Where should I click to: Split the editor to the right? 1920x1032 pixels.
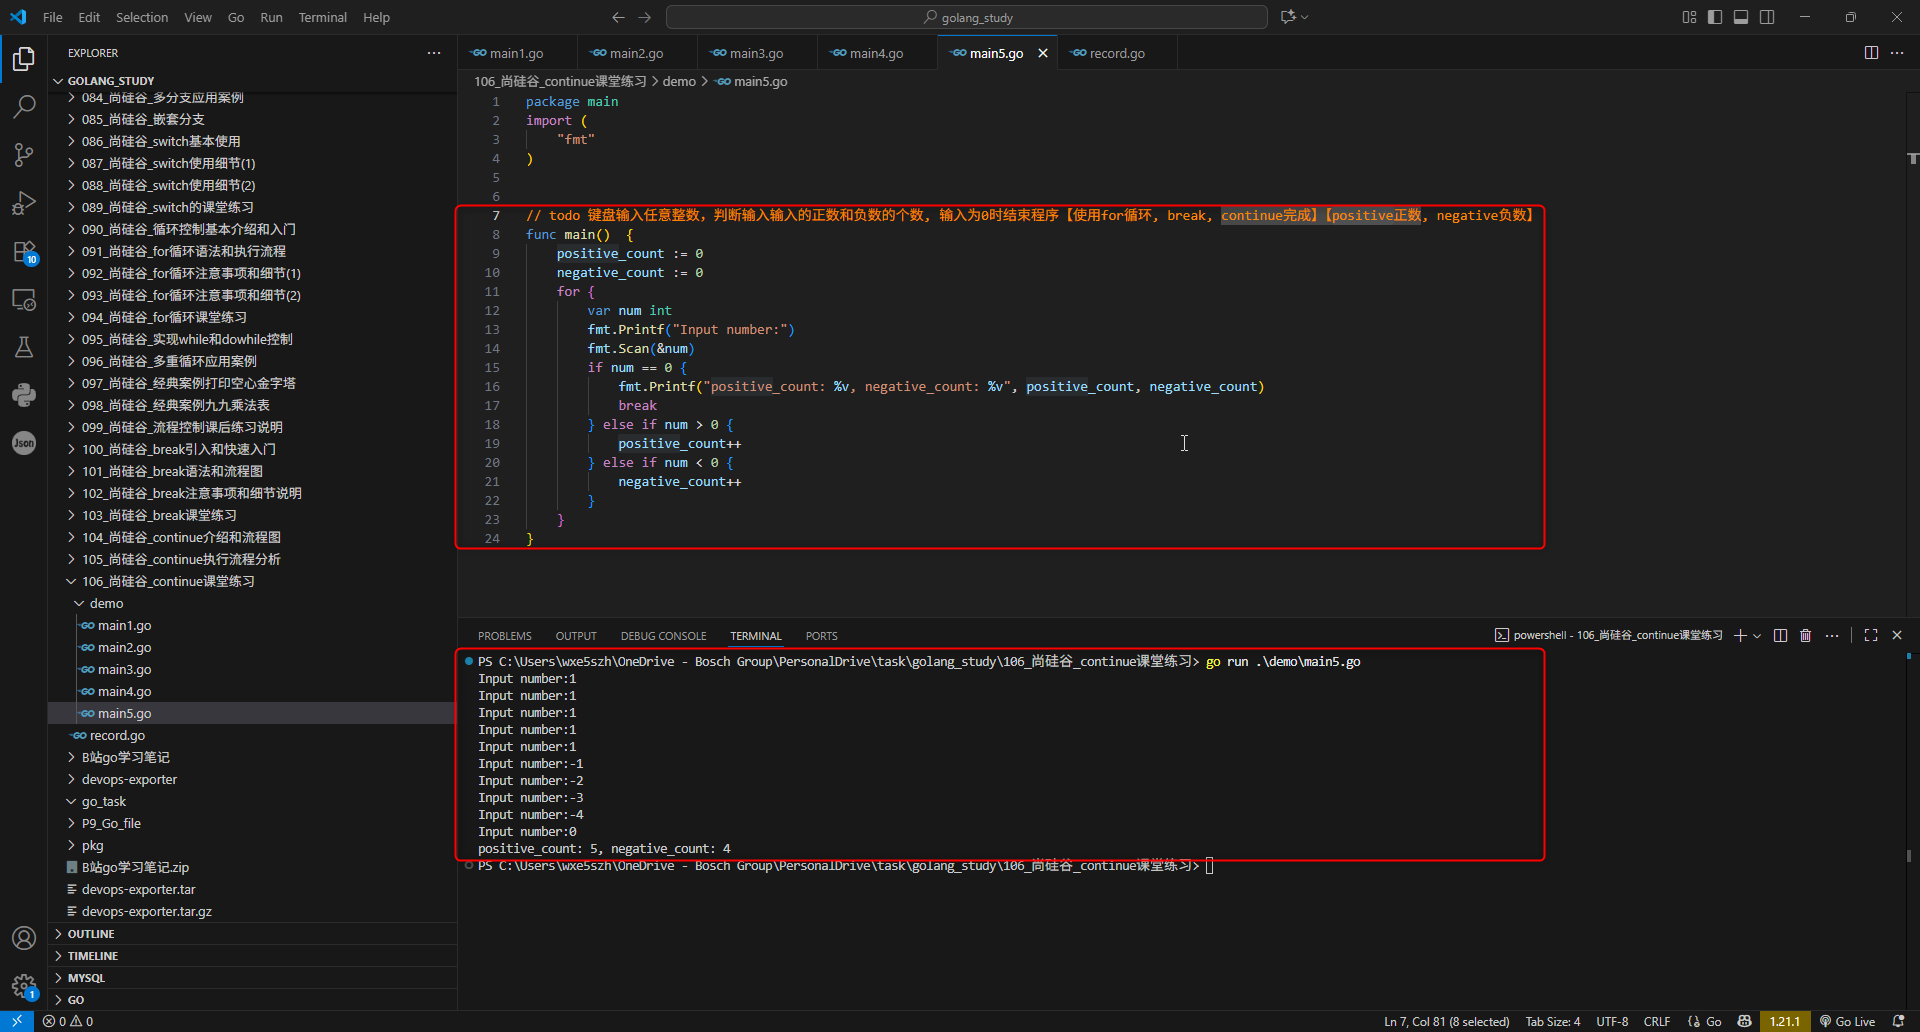(1871, 53)
